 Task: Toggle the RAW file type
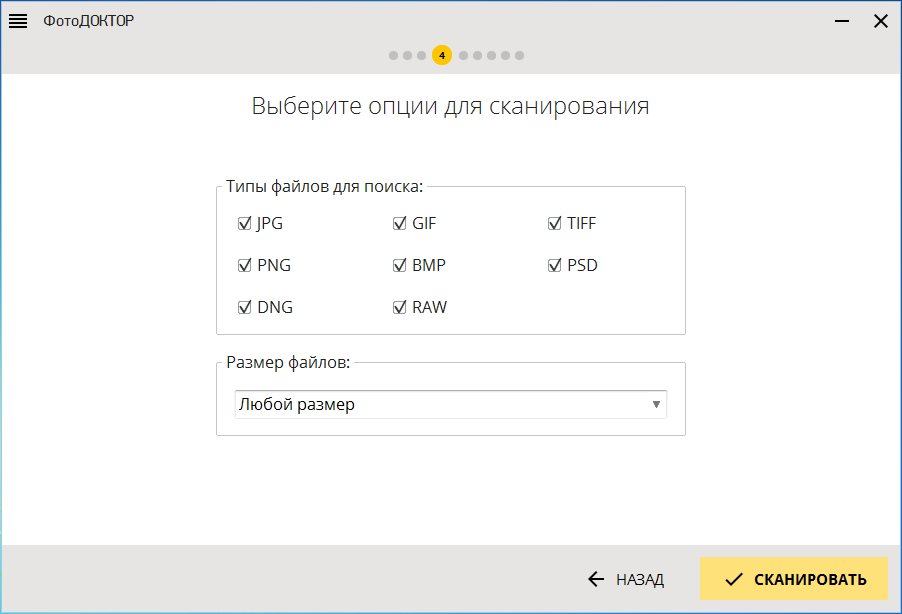tap(400, 308)
